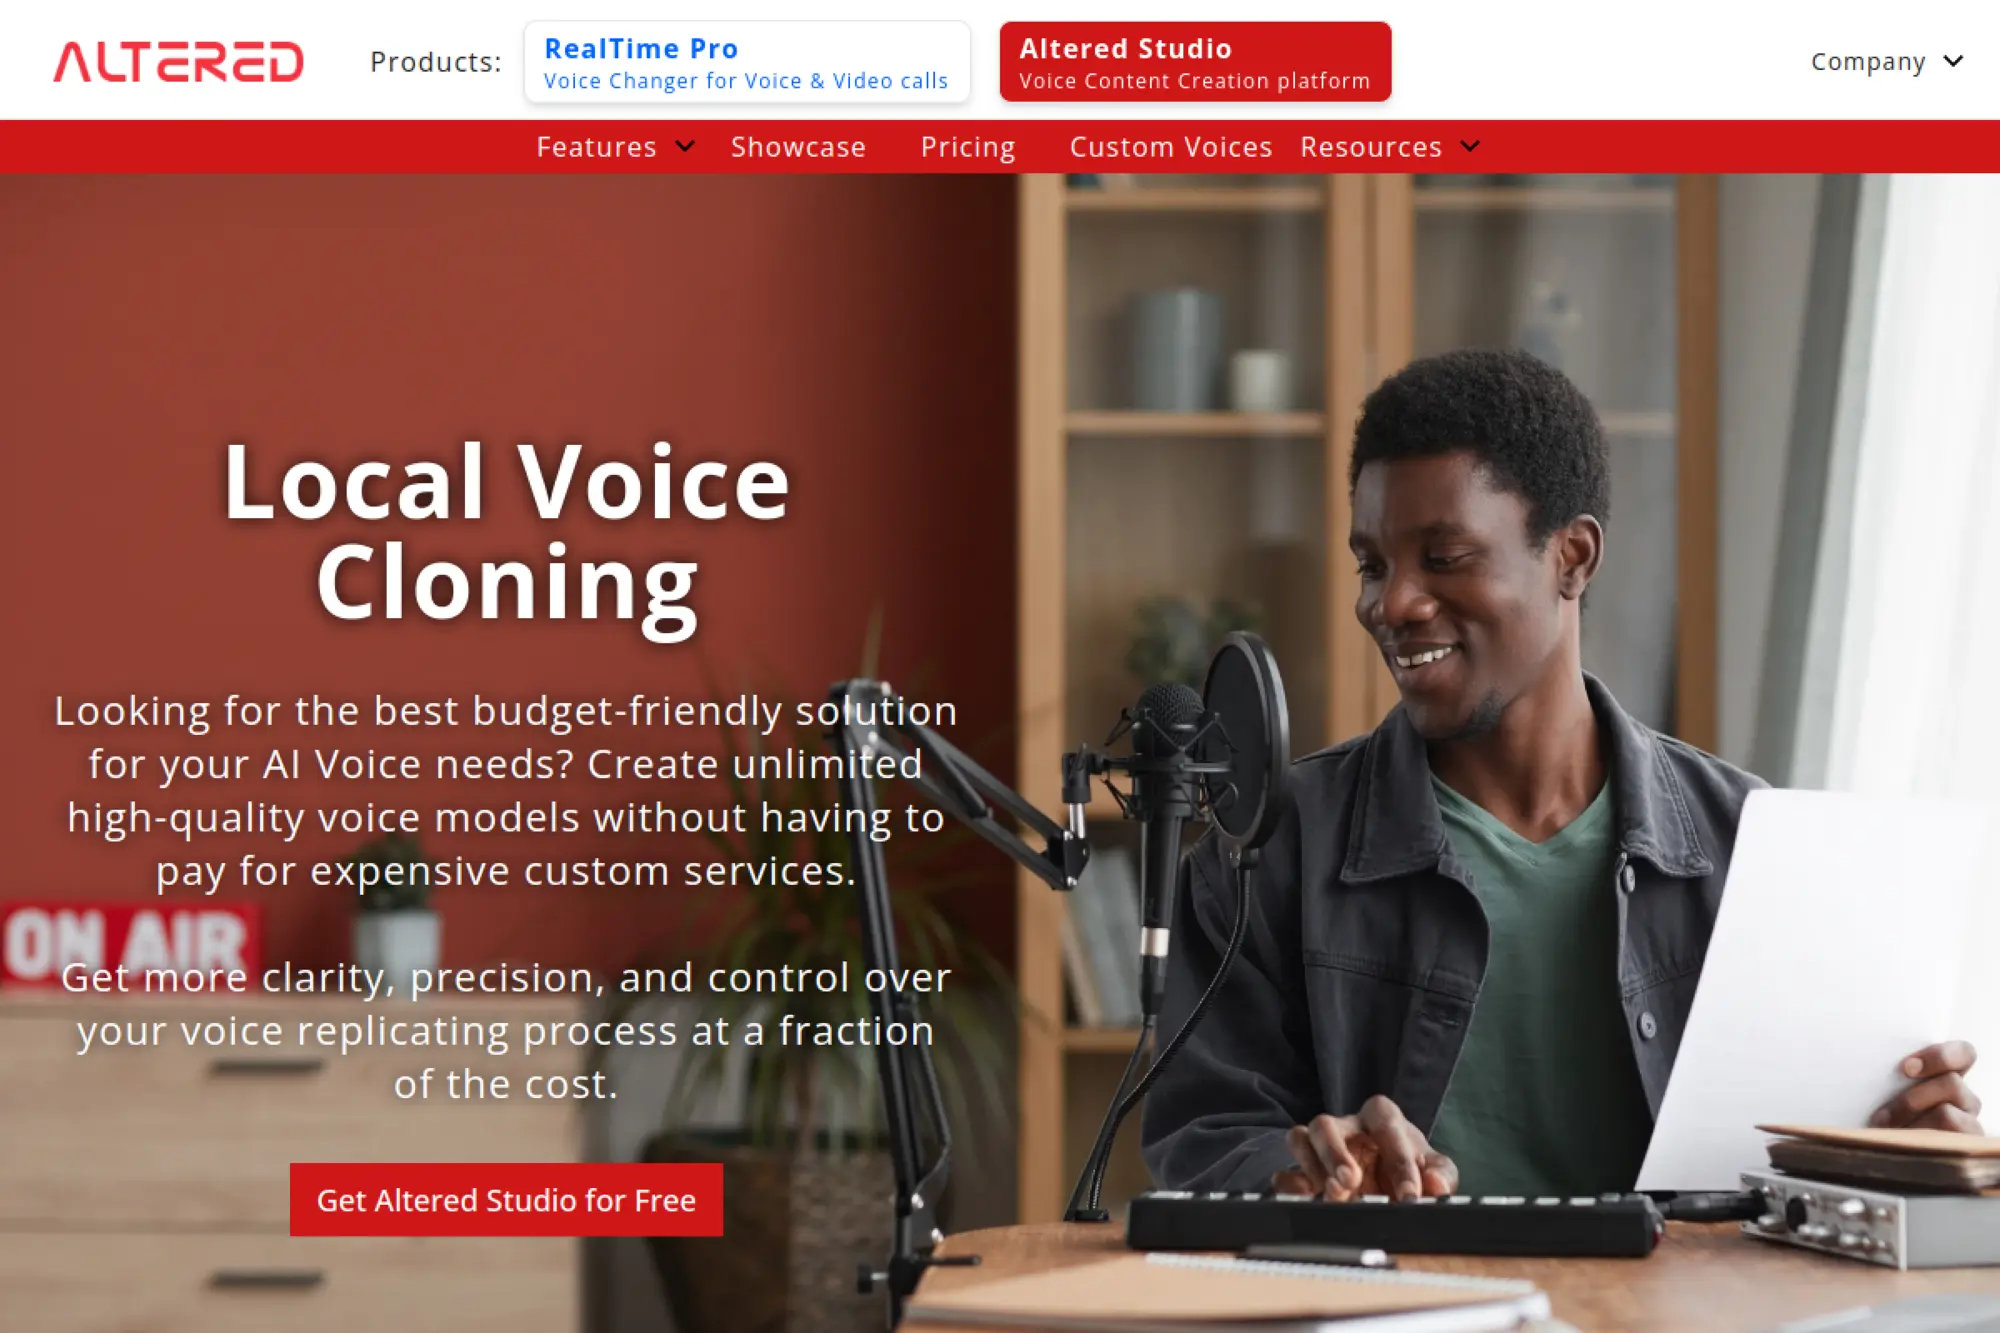The height and width of the screenshot is (1333, 2000).
Task: Click the budget-friendly solution paragraph
Action: tap(506, 790)
